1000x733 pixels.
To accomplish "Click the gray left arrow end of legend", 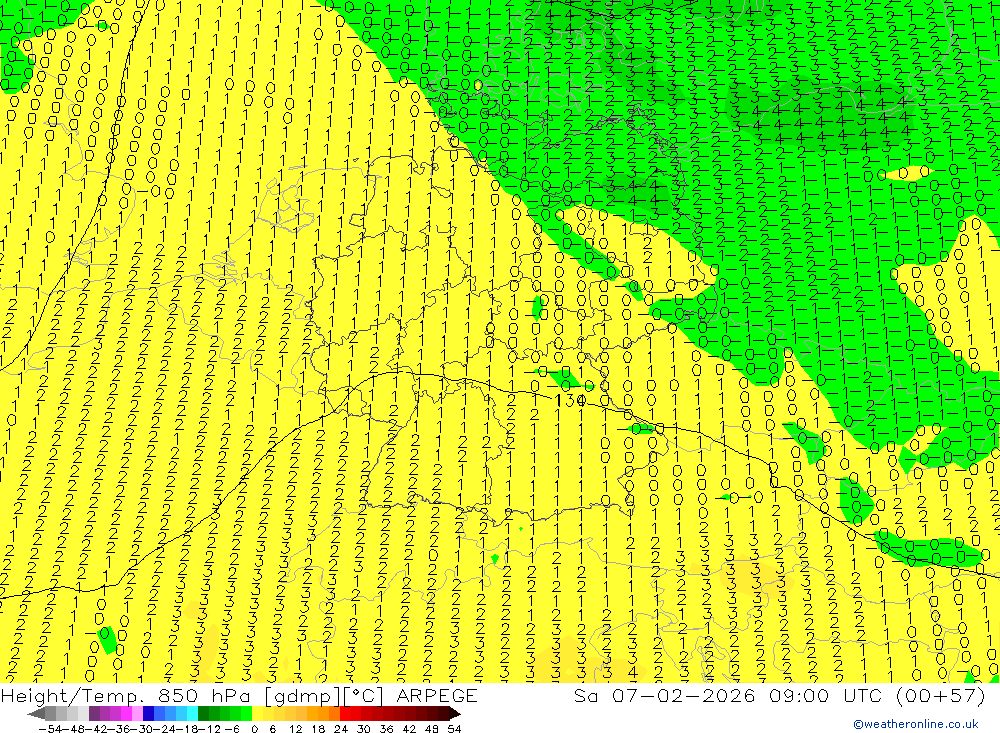I will 36,714.
